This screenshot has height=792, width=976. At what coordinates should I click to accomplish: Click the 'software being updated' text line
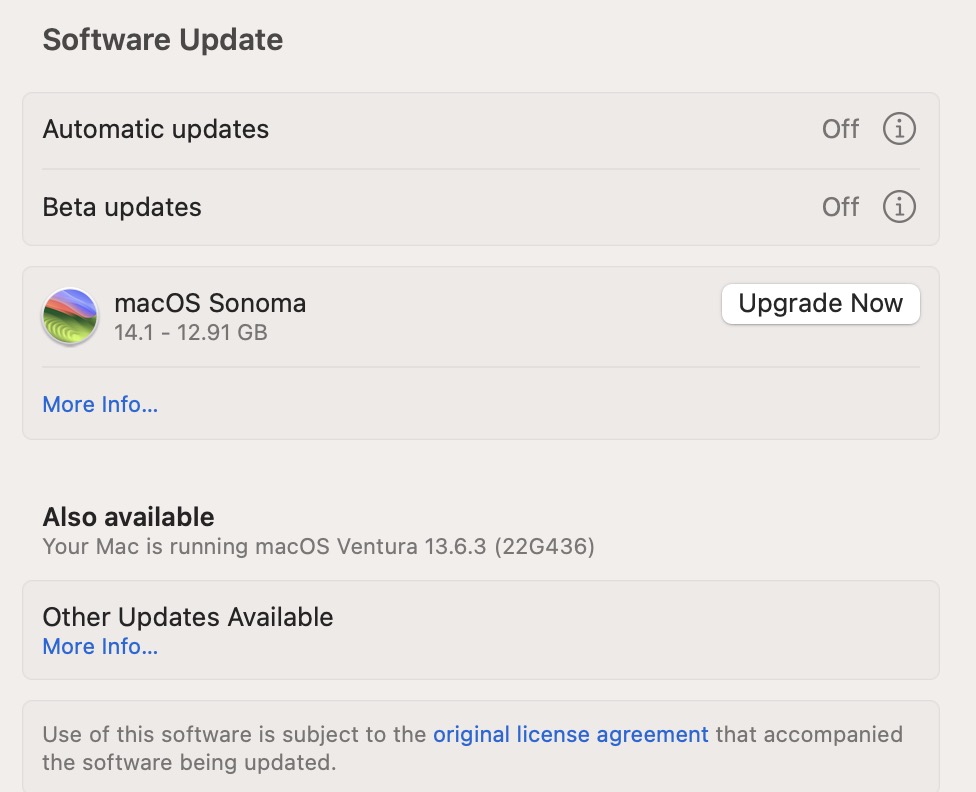click(188, 762)
